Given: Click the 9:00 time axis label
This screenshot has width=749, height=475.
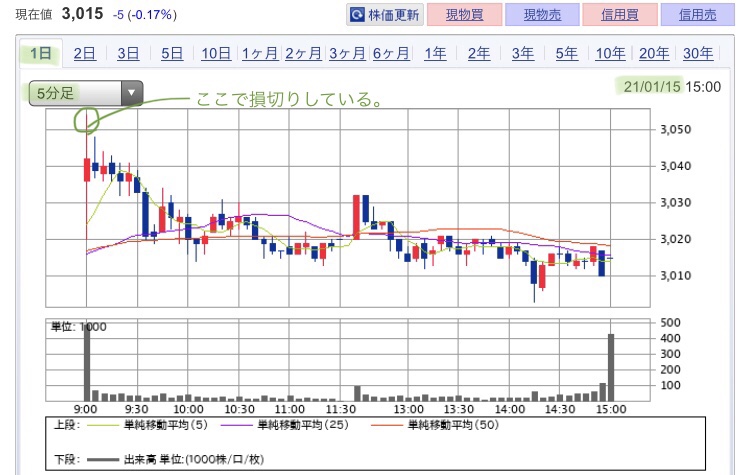Looking at the screenshot, I should point(86,409).
